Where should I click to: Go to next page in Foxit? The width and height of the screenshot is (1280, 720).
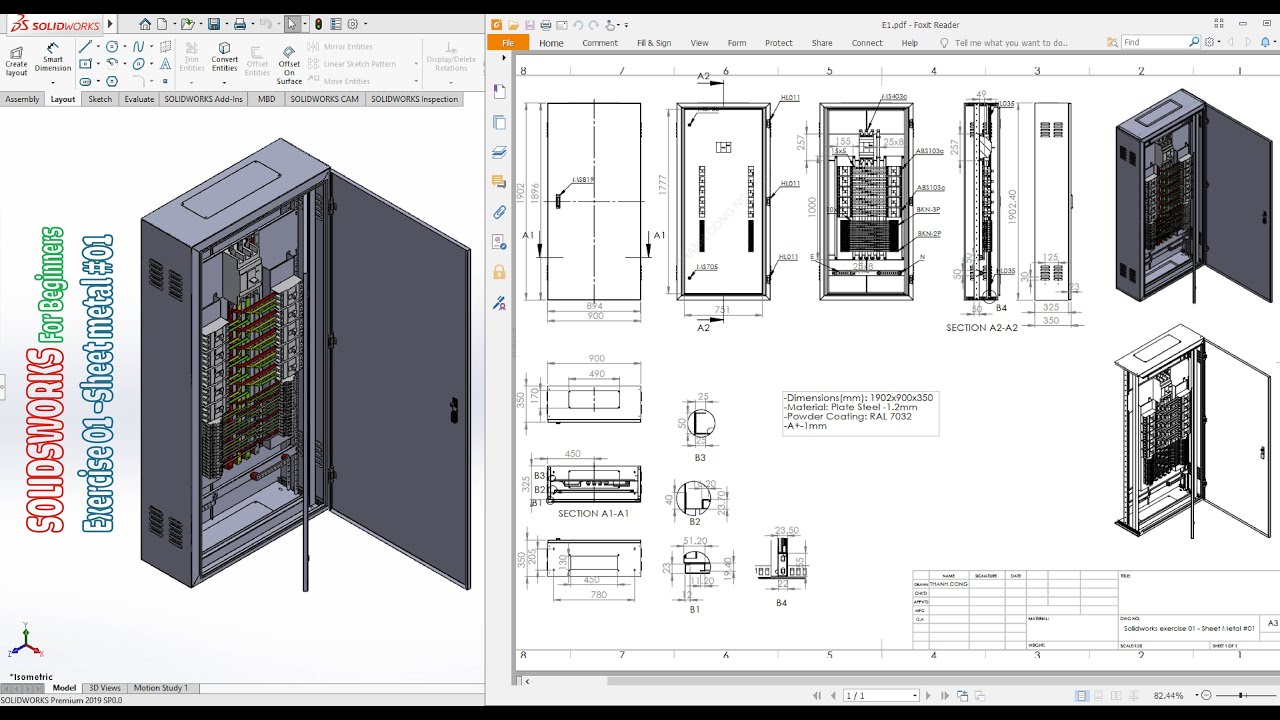click(928, 695)
